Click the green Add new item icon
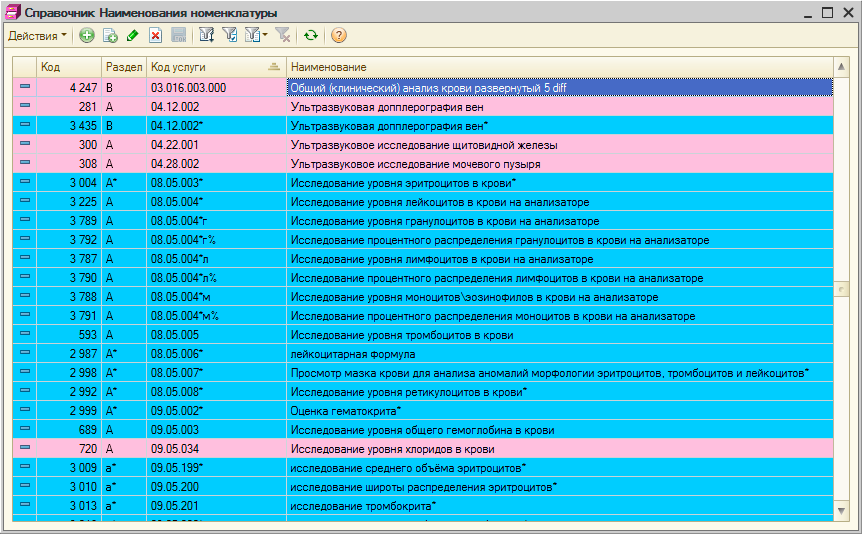Viewport: 862px width, 534px height. click(x=87, y=36)
